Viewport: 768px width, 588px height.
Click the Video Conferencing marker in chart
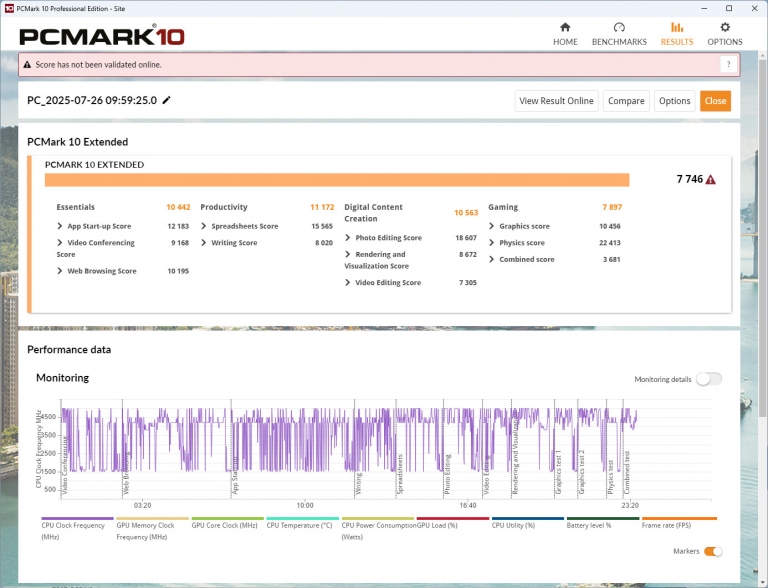pos(64,464)
